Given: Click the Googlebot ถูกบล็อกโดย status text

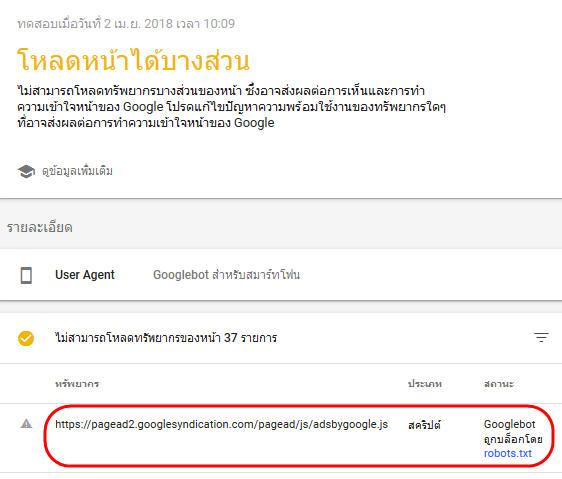Looking at the screenshot, I should pos(513,432).
